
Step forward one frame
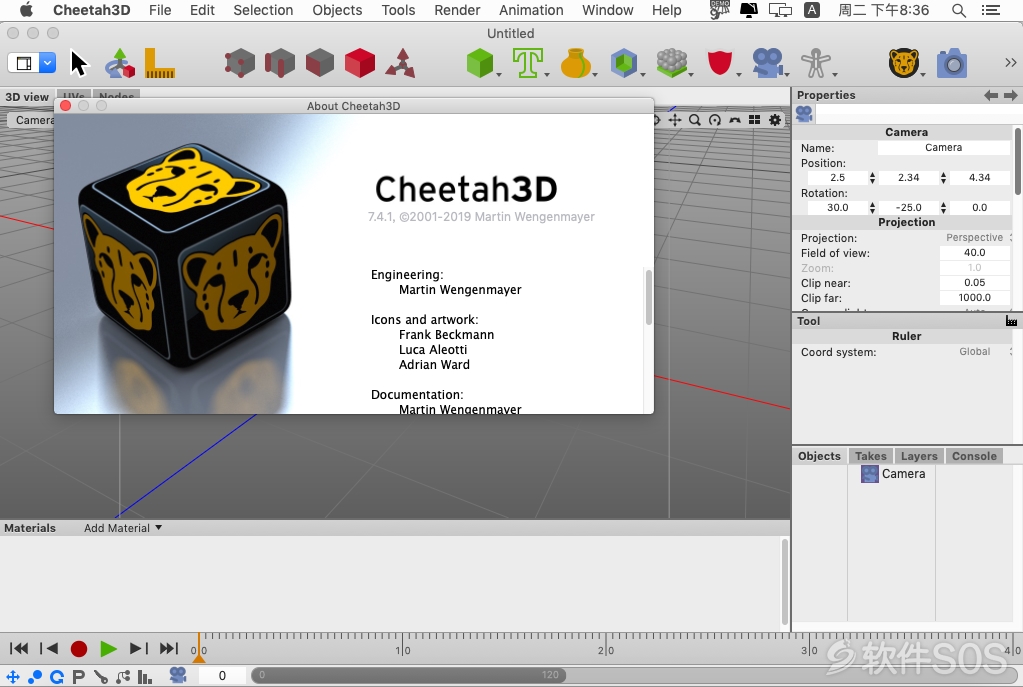click(138, 649)
